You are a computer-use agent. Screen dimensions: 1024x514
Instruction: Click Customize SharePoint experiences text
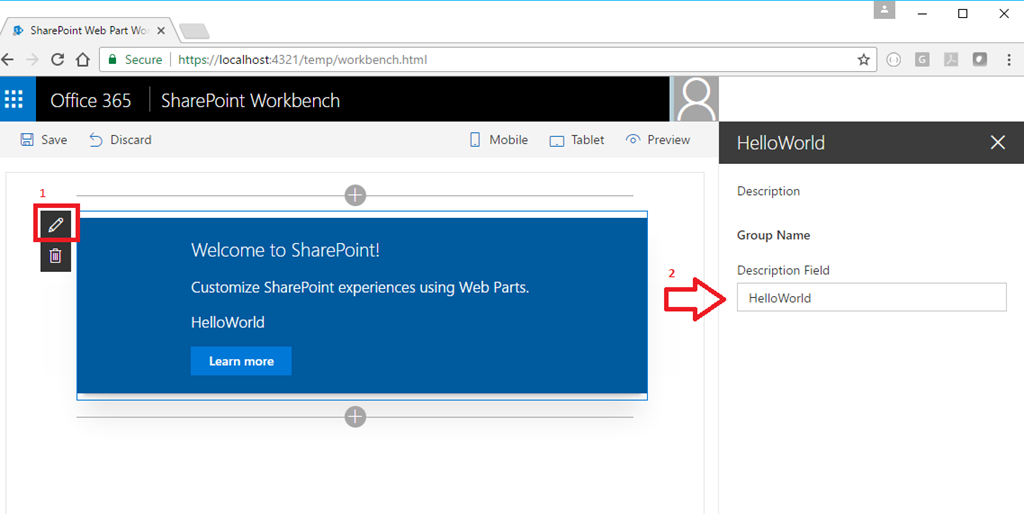point(360,287)
